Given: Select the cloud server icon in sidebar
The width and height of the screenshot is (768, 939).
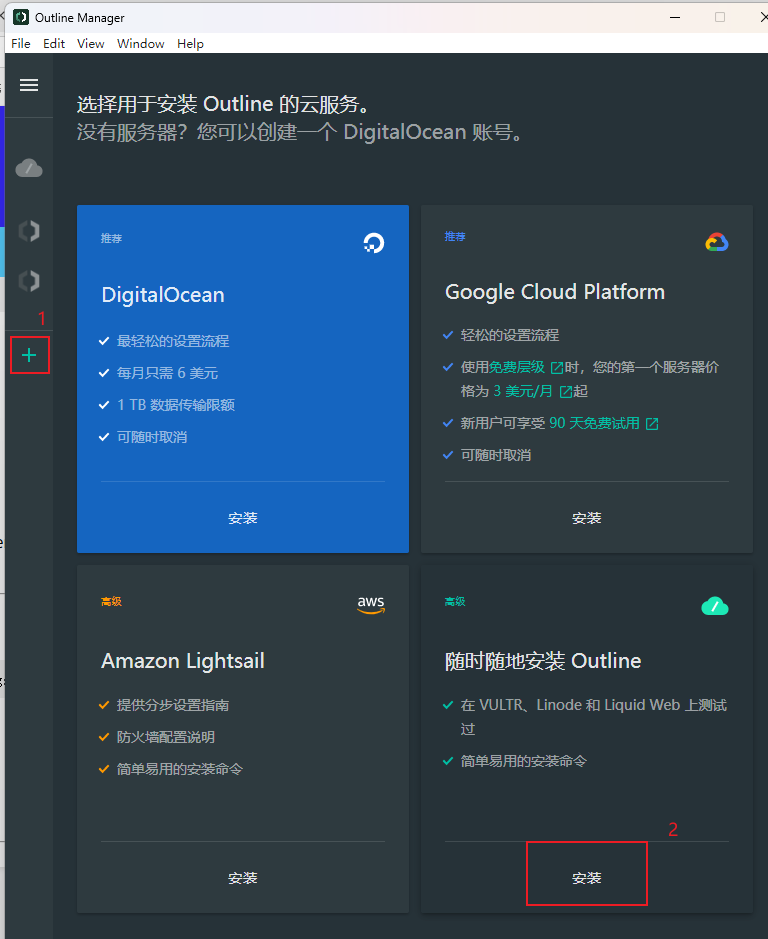Looking at the screenshot, I should (29, 168).
